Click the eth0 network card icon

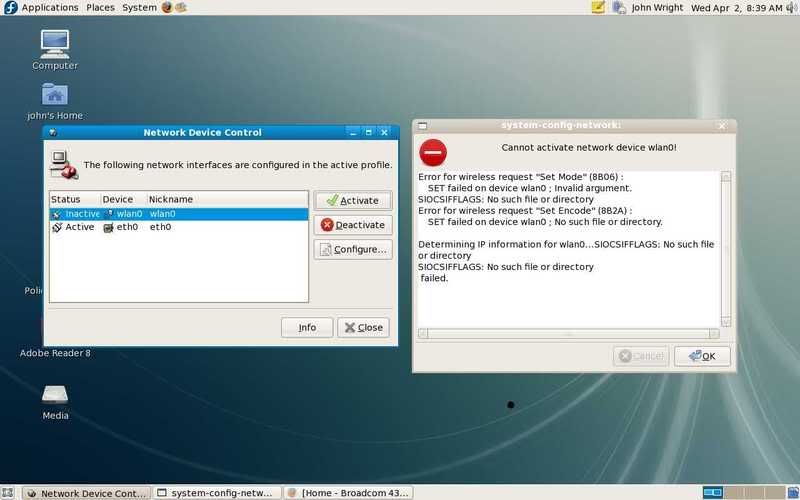pyautogui.click(x=108, y=228)
